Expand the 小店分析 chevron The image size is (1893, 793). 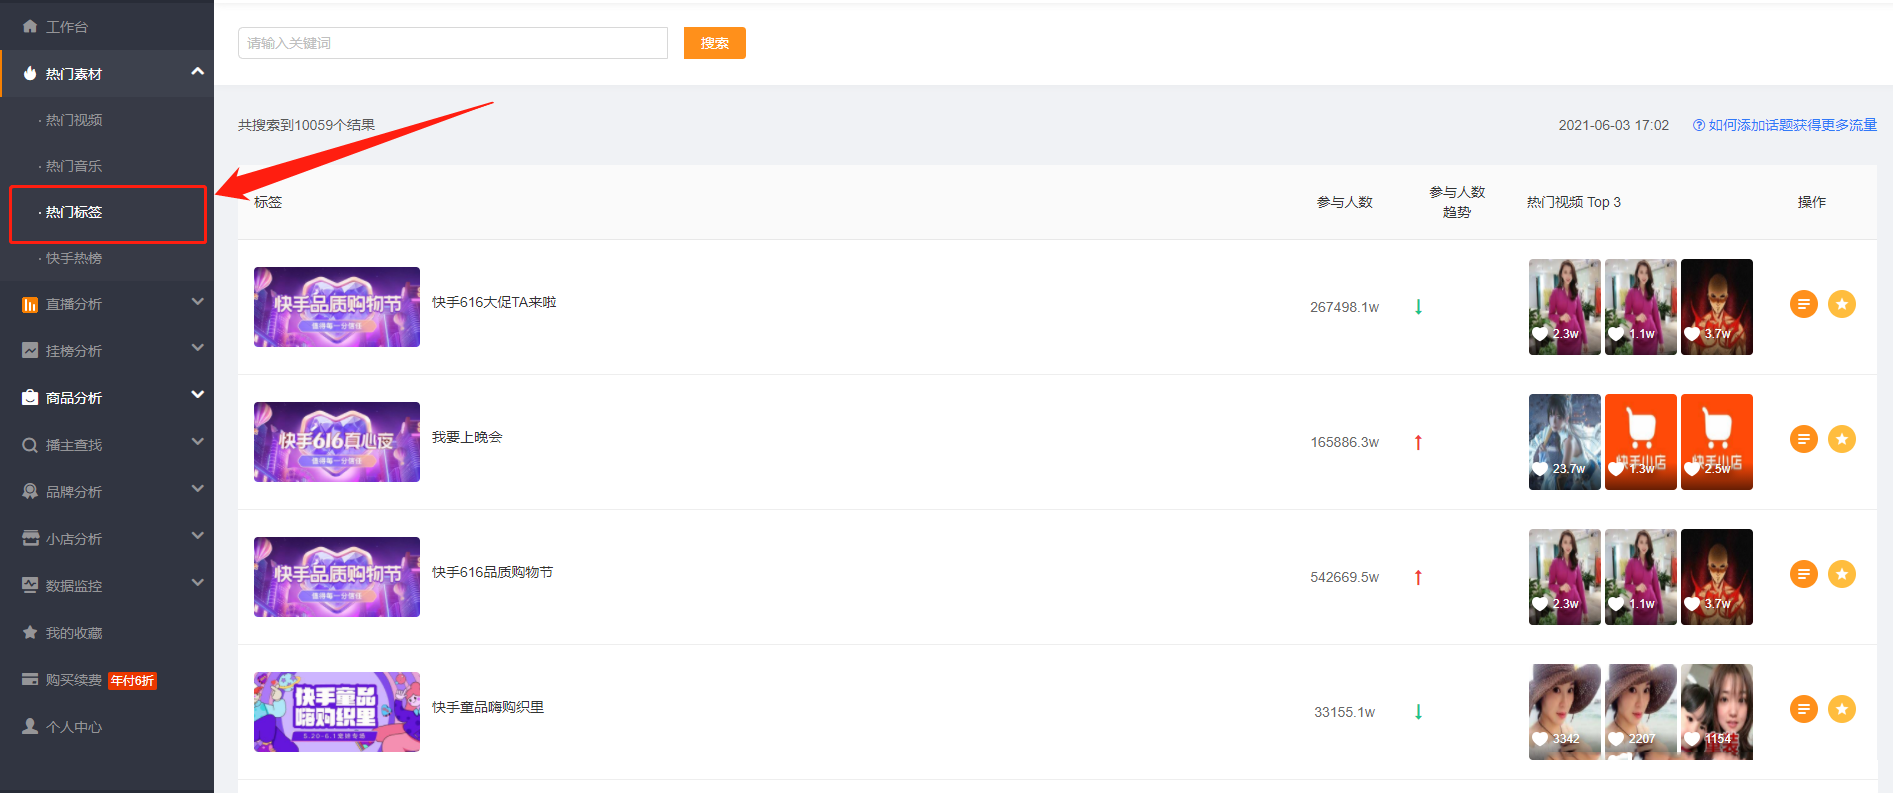[197, 536]
